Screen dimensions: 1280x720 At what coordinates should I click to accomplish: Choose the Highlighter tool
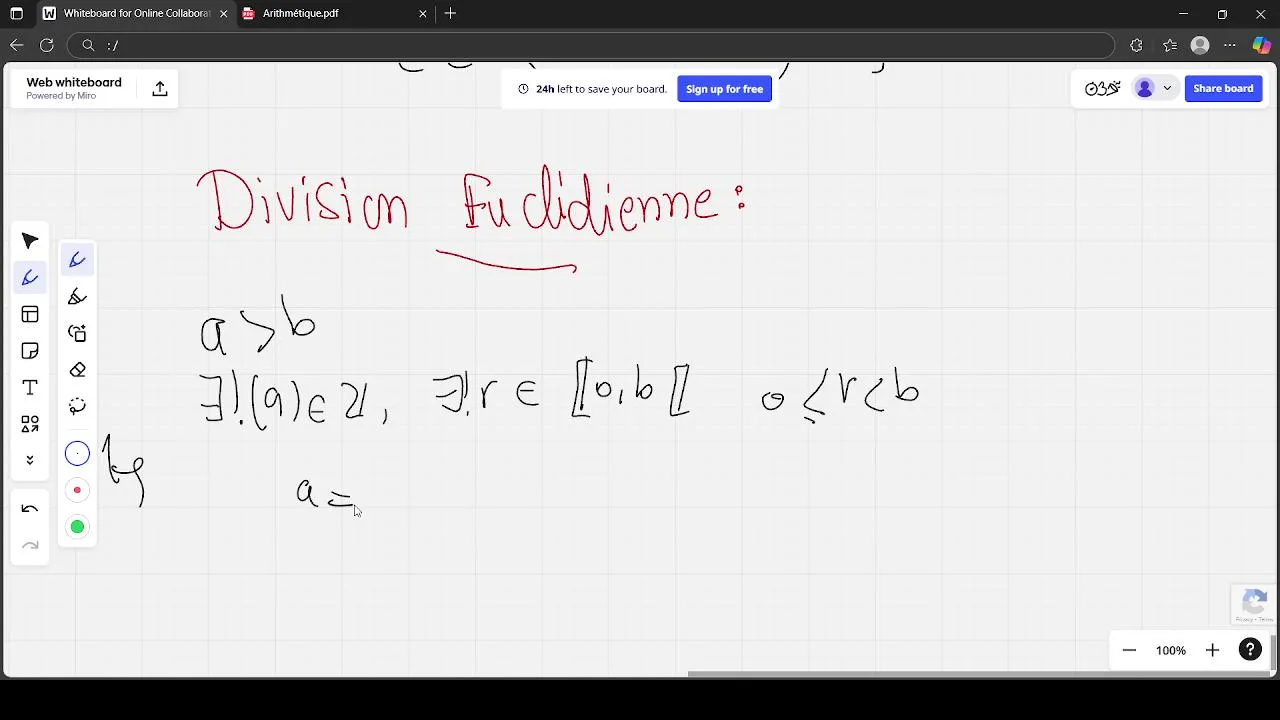pyautogui.click(x=77, y=297)
